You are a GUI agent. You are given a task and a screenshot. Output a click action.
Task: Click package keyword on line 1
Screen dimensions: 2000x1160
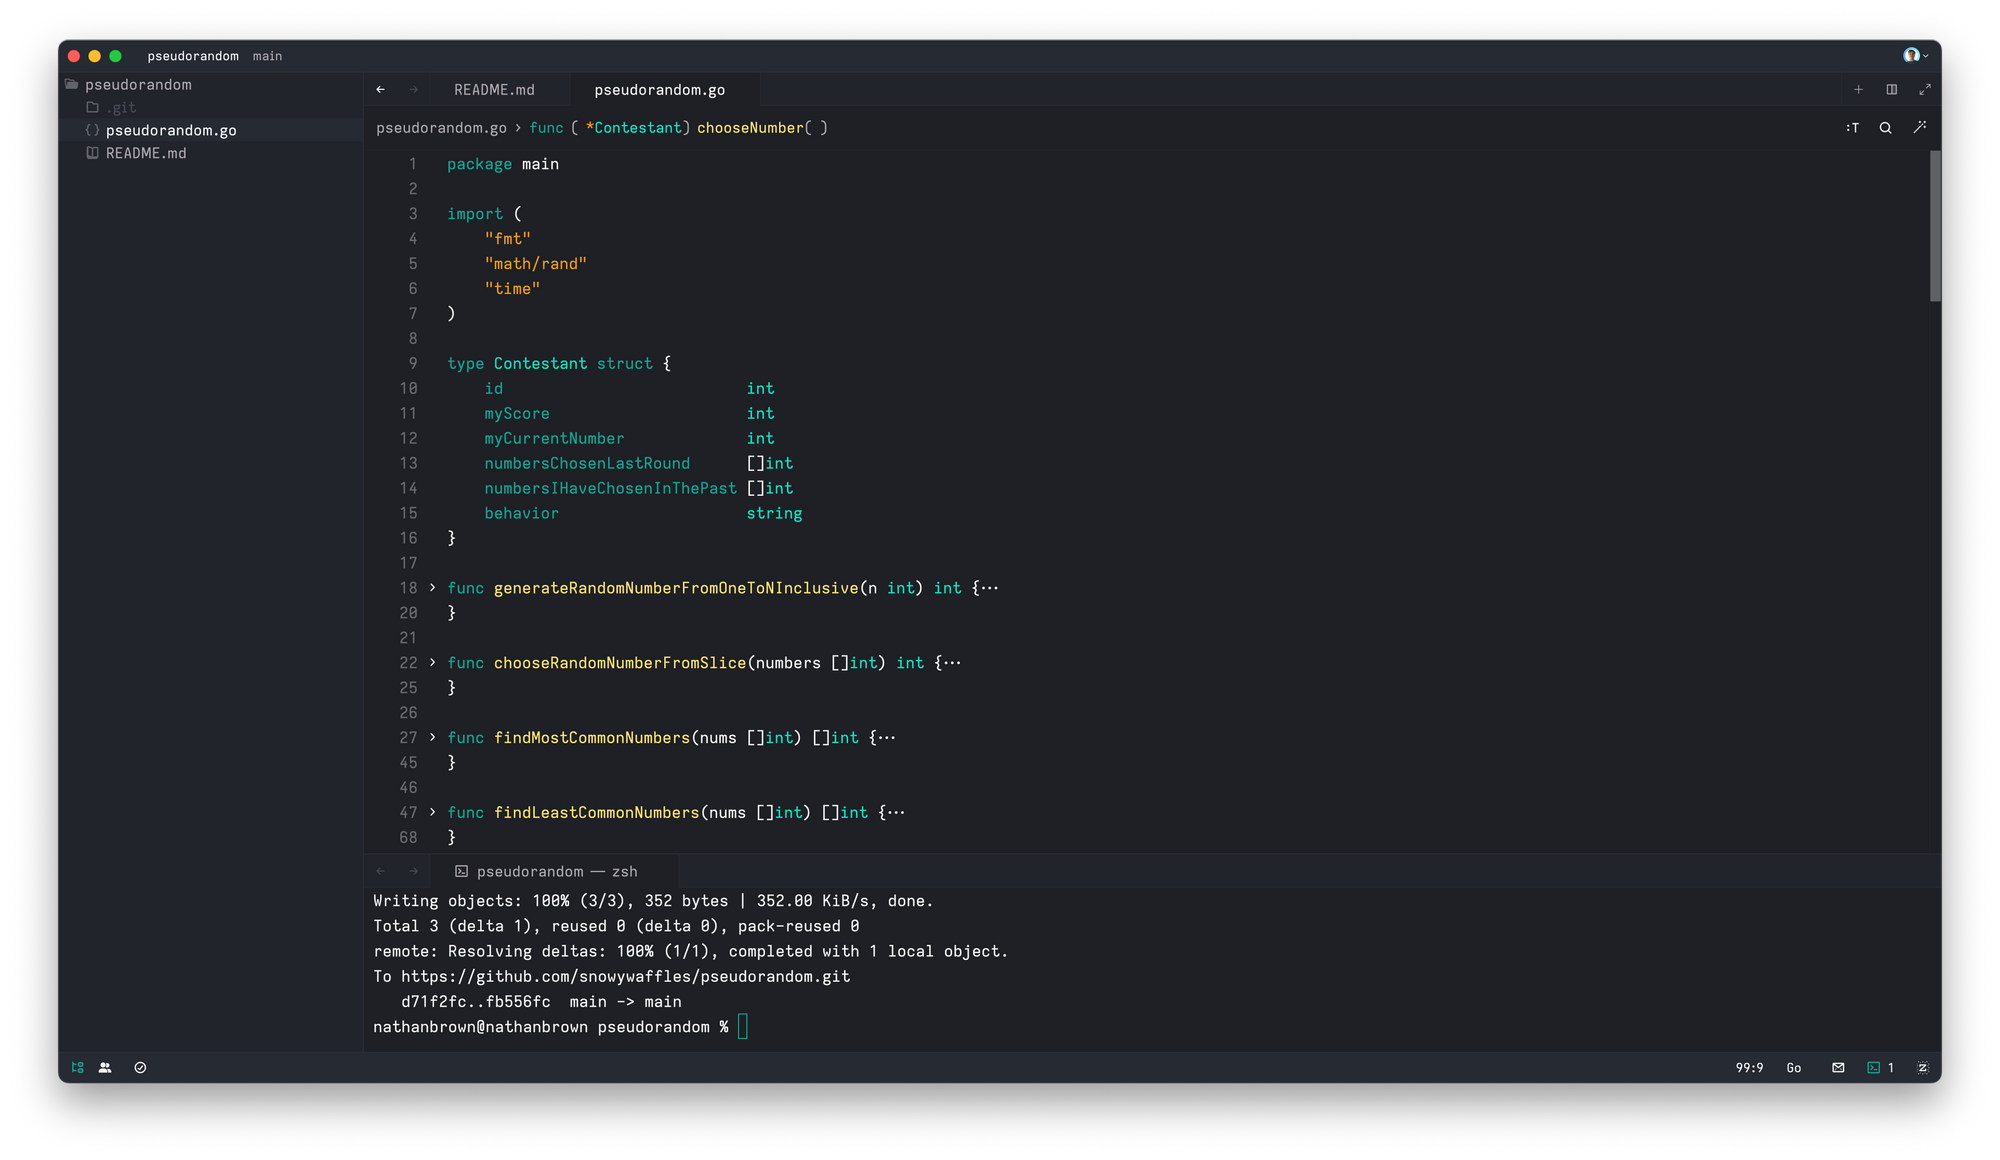[479, 164]
